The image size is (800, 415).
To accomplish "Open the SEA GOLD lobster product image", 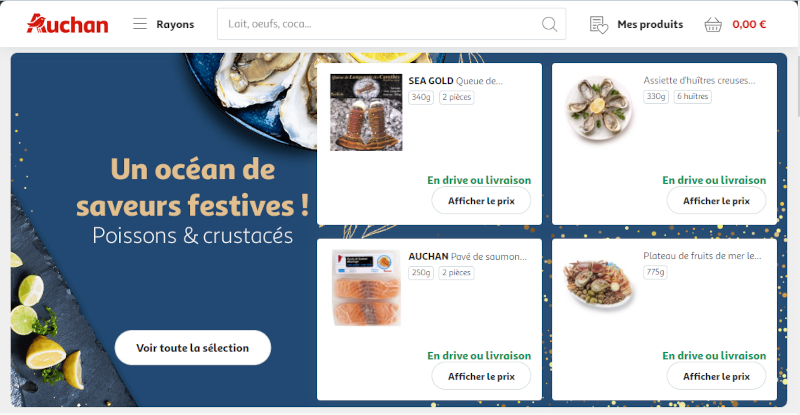I will (x=366, y=112).
